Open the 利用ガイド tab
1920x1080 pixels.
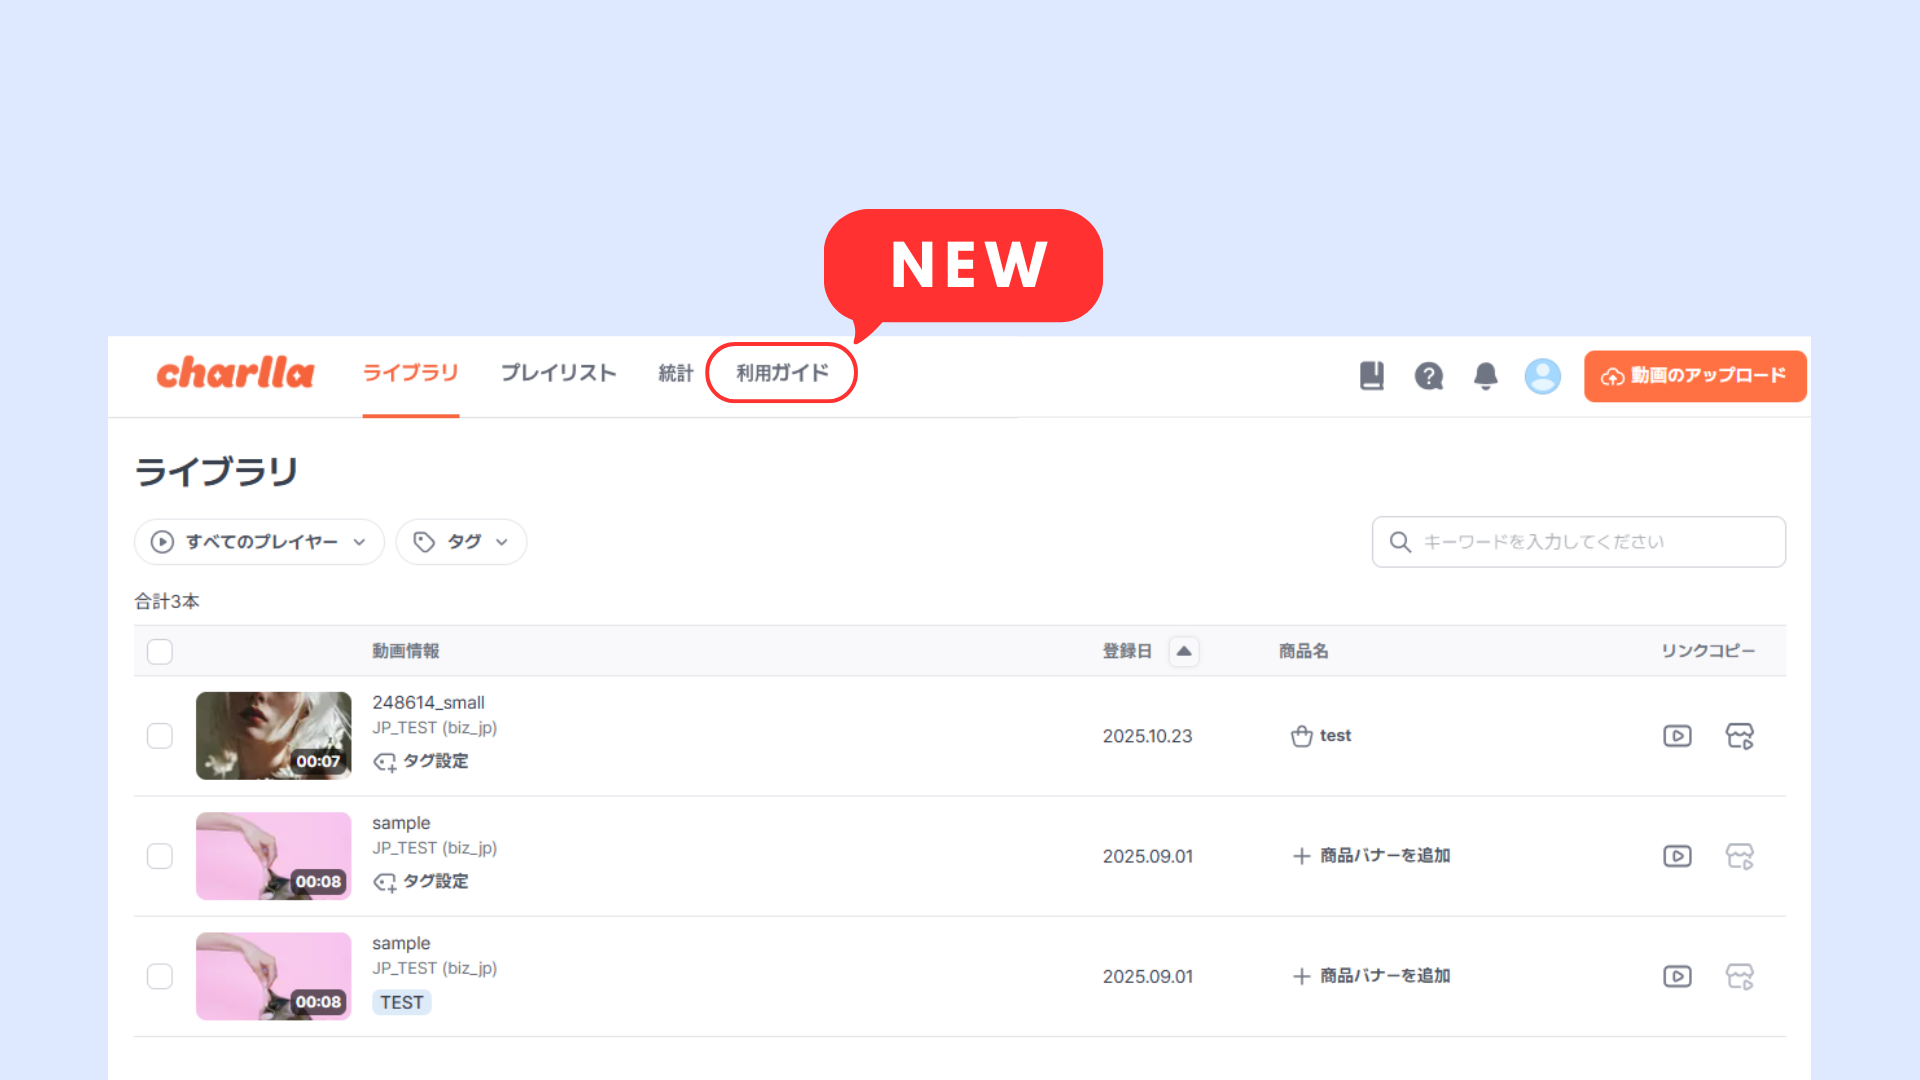pyautogui.click(x=782, y=373)
